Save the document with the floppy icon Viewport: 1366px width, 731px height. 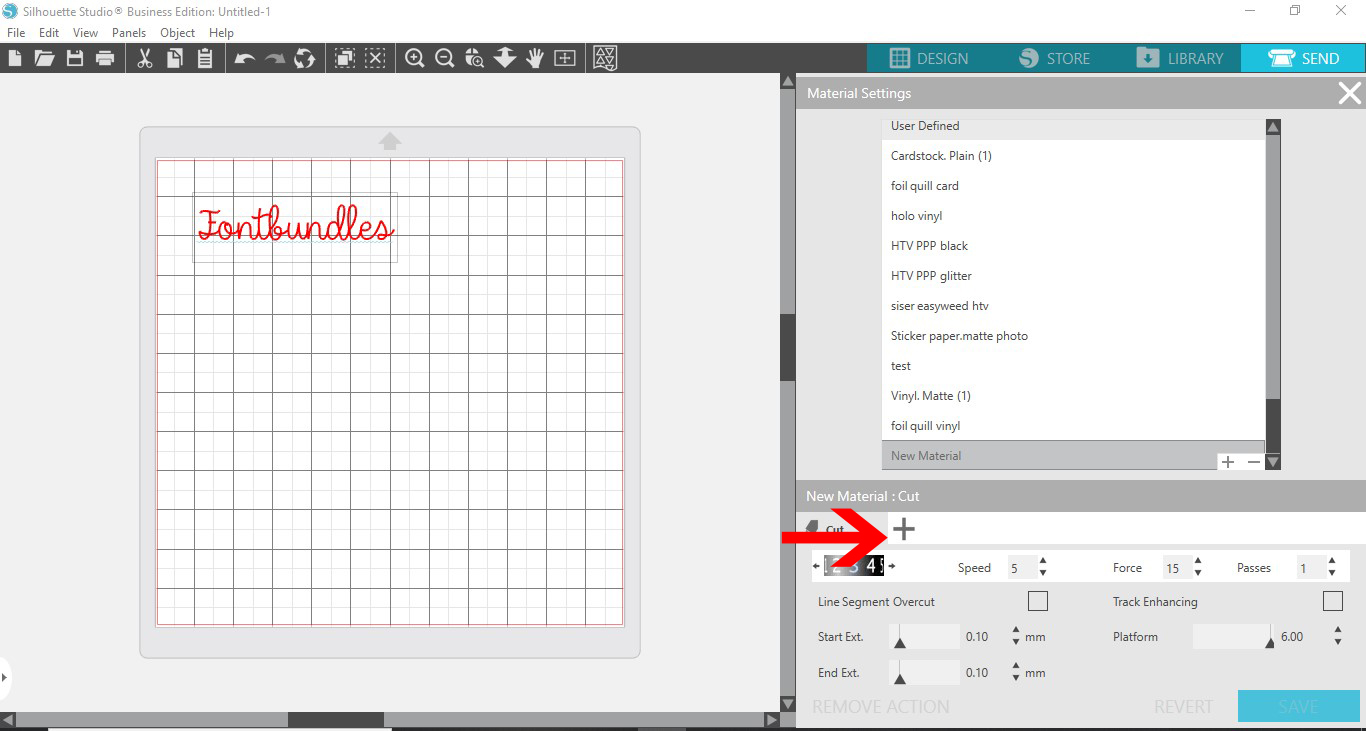pyautogui.click(x=75, y=58)
